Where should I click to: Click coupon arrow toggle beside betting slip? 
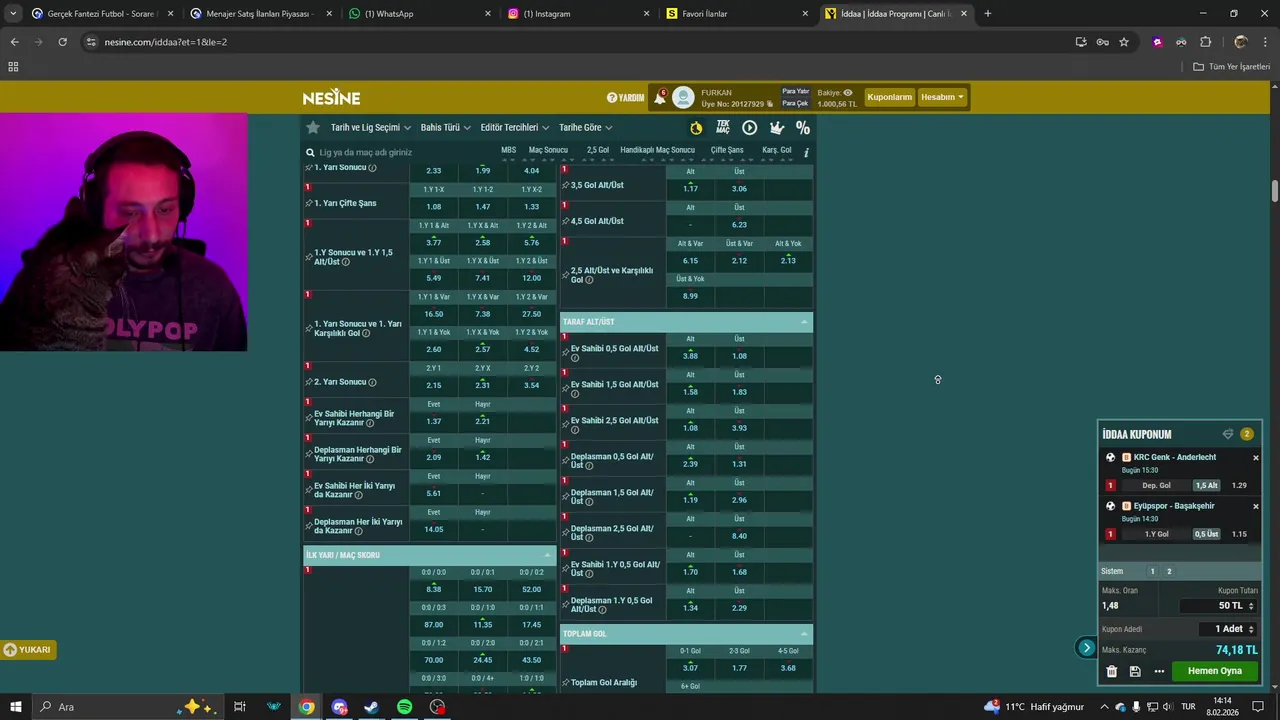point(1087,648)
